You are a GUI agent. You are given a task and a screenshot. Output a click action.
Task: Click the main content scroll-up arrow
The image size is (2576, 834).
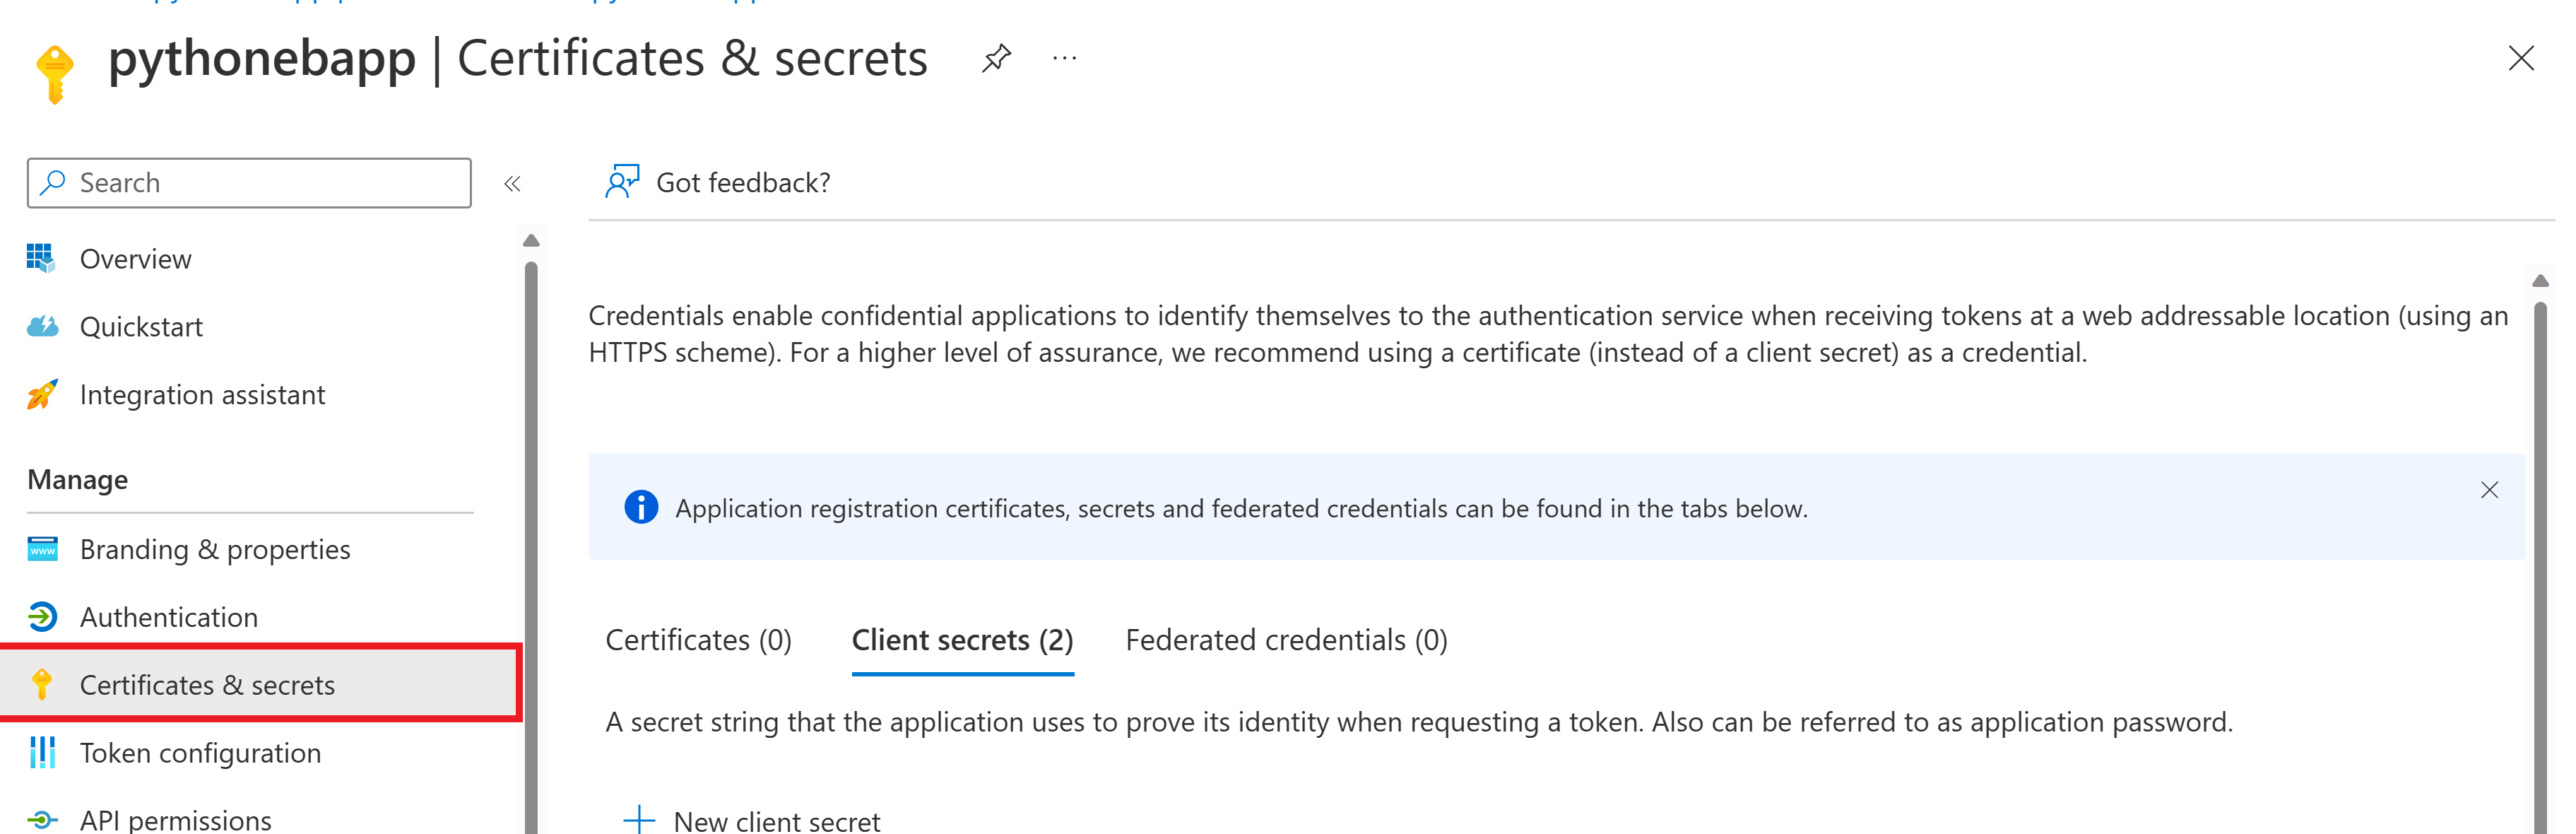[x=2540, y=281]
